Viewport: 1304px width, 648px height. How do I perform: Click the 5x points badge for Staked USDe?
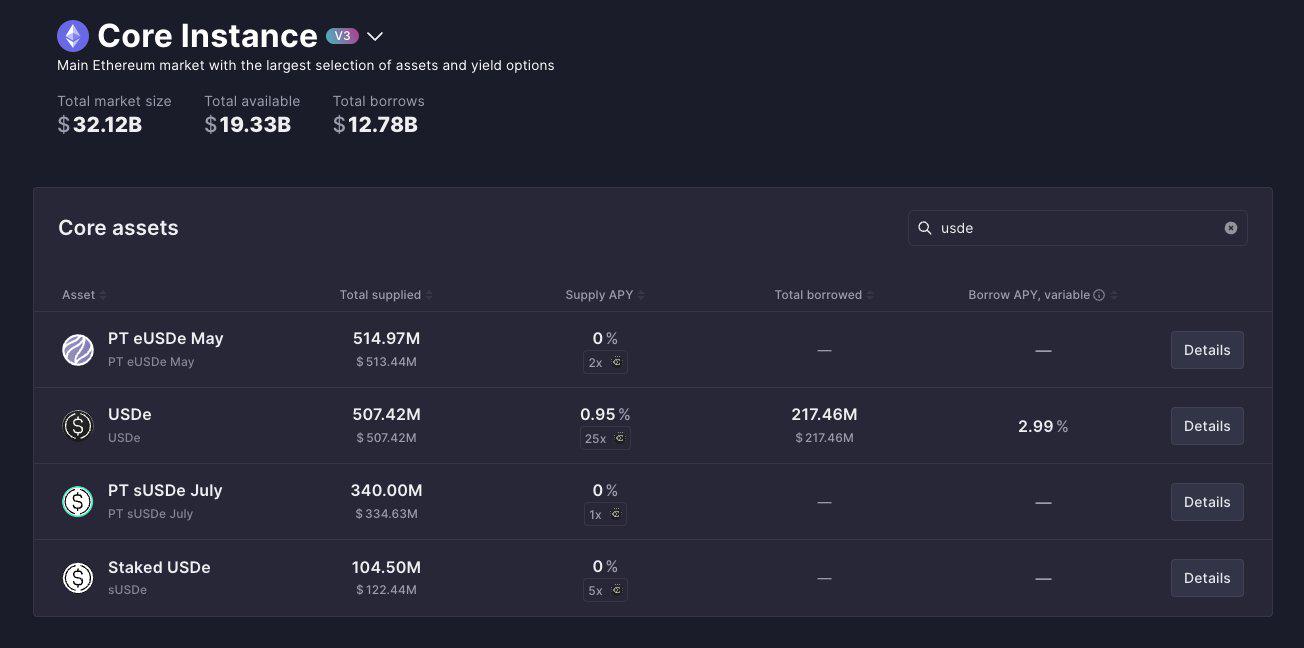point(605,590)
